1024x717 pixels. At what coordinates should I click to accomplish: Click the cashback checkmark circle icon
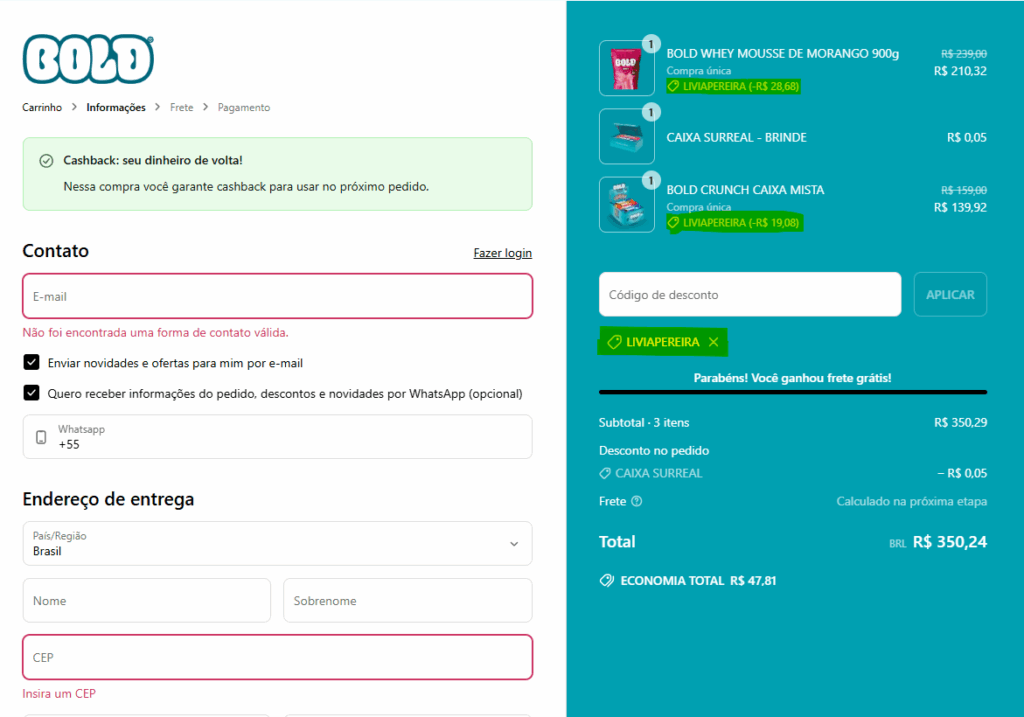tap(46, 161)
